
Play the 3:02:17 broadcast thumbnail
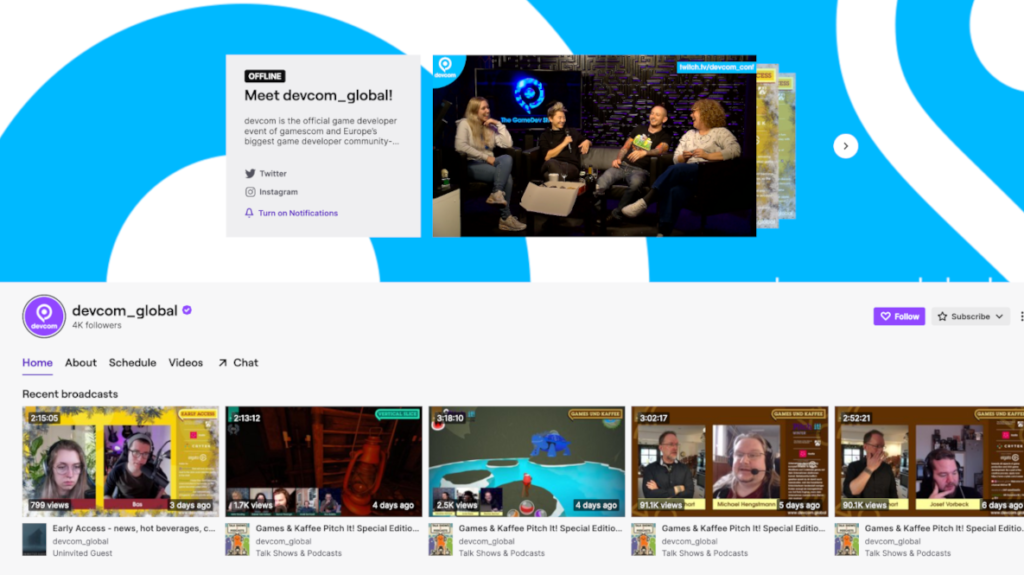730,461
